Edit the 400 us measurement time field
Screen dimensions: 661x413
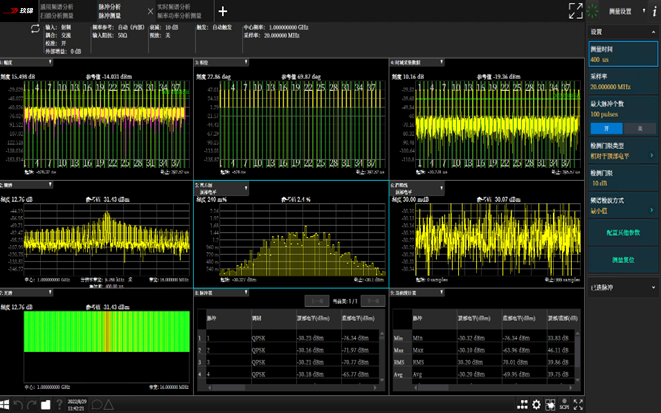[623, 54]
